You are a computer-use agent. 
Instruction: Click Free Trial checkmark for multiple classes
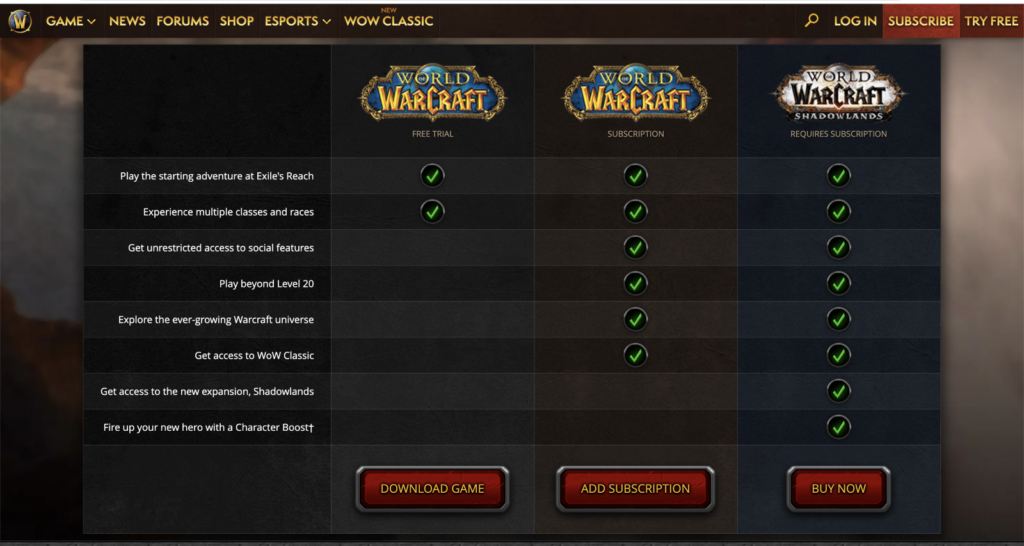[x=432, y=212]
